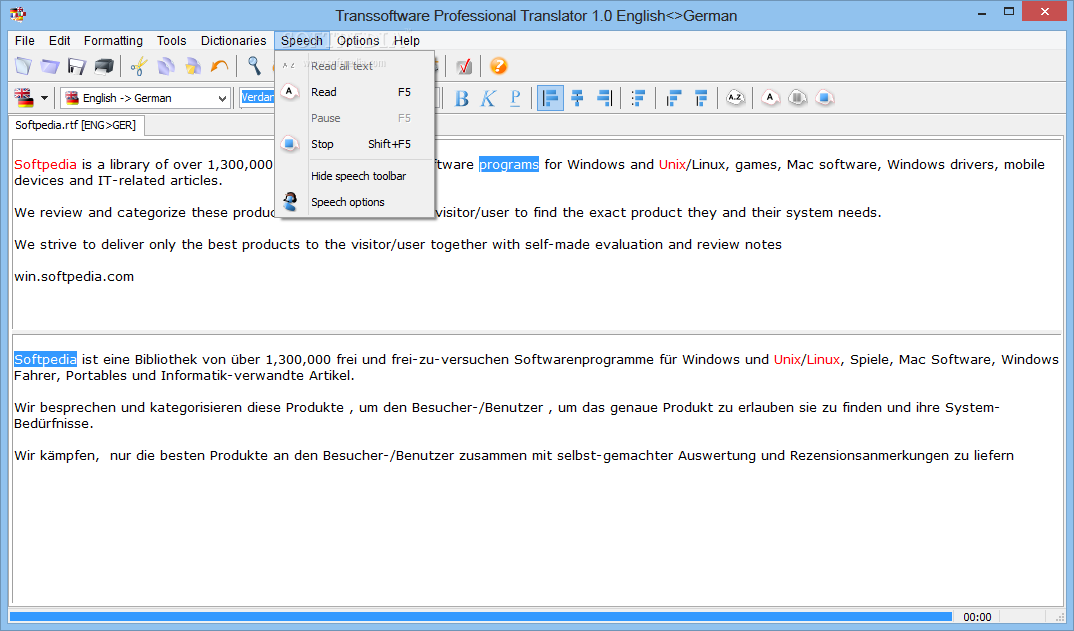1074x631 pixels.
Task: Click the 00:00 timer in status bar
Action: (977, 617)
